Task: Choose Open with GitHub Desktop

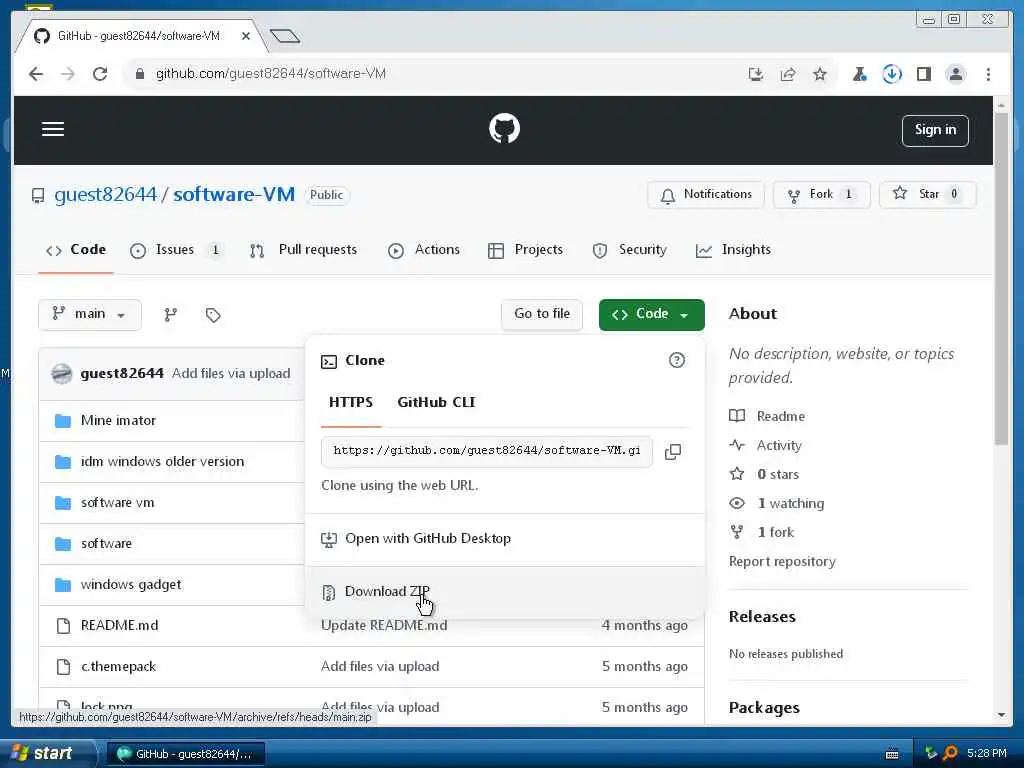Action: (505, 539)
